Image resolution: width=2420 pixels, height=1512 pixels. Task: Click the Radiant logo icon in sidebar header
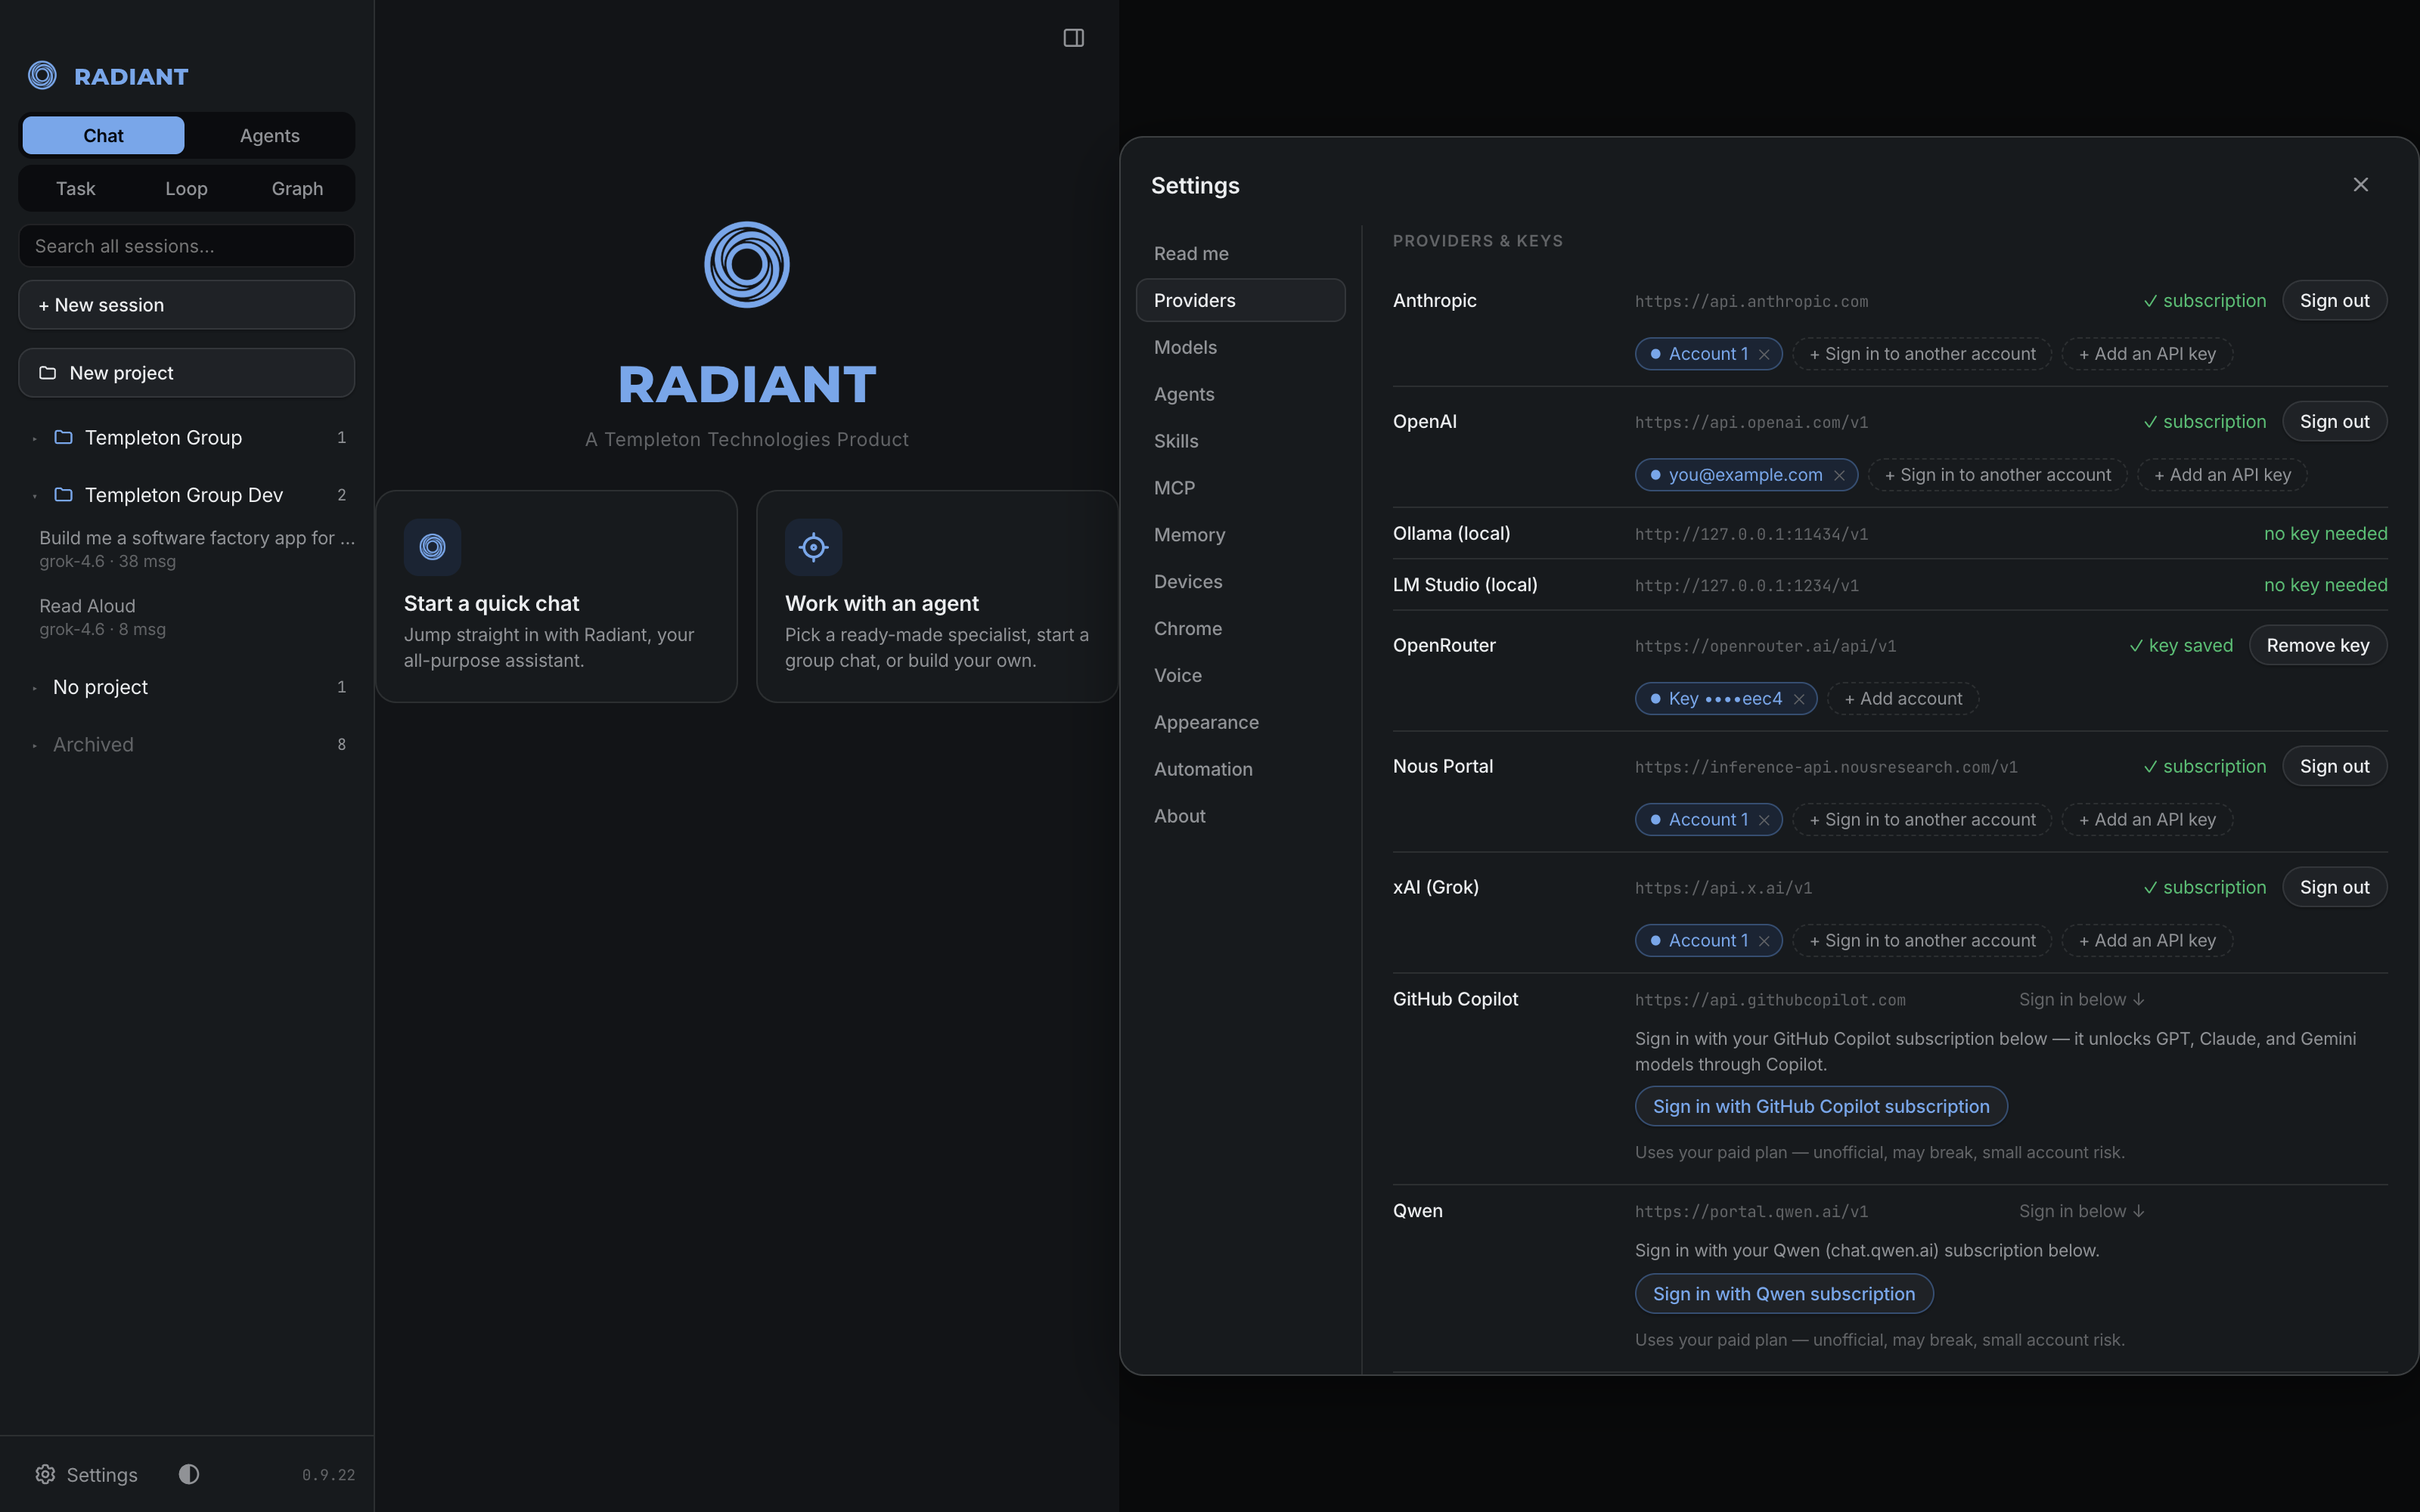pos(42,75)
